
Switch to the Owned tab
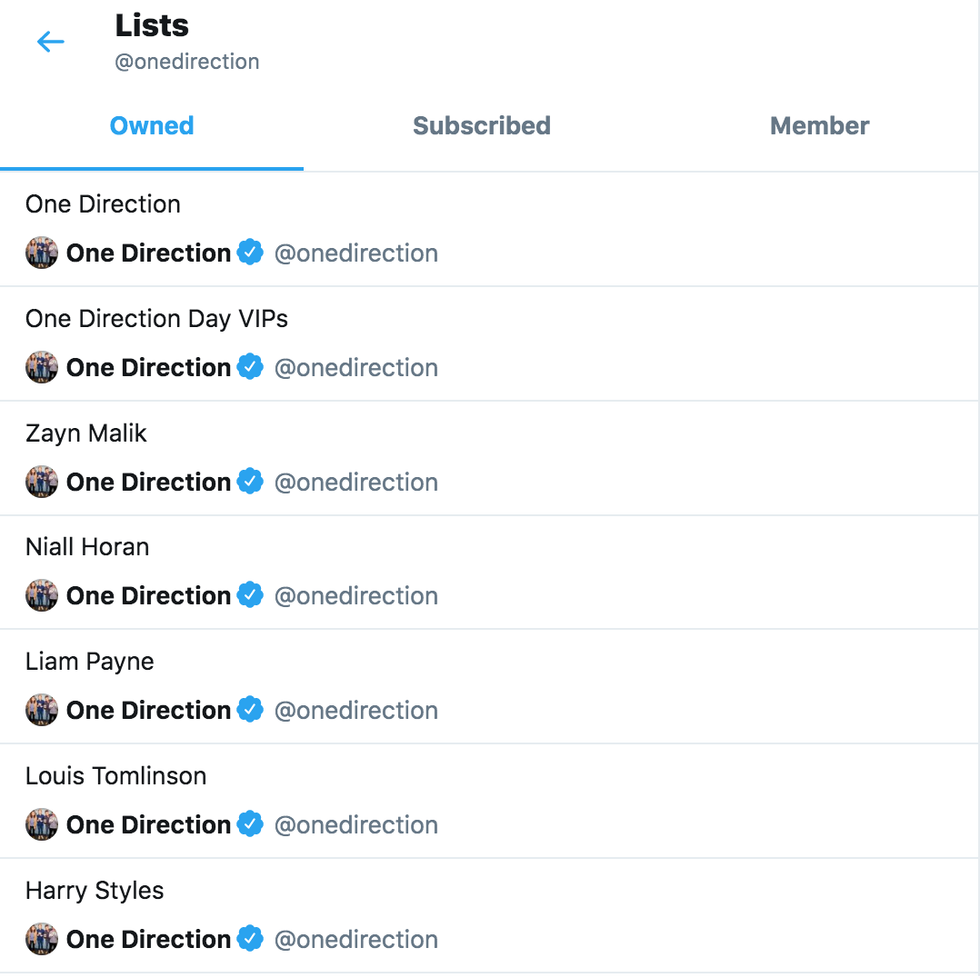152,126
